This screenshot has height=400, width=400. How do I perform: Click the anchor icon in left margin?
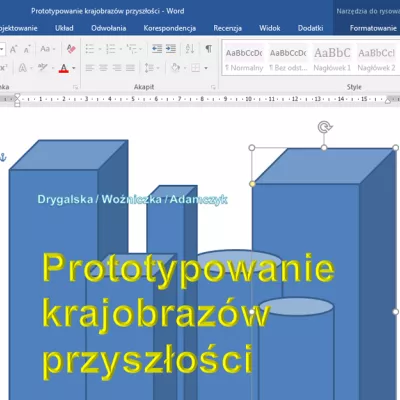click(x=3, y=157)
